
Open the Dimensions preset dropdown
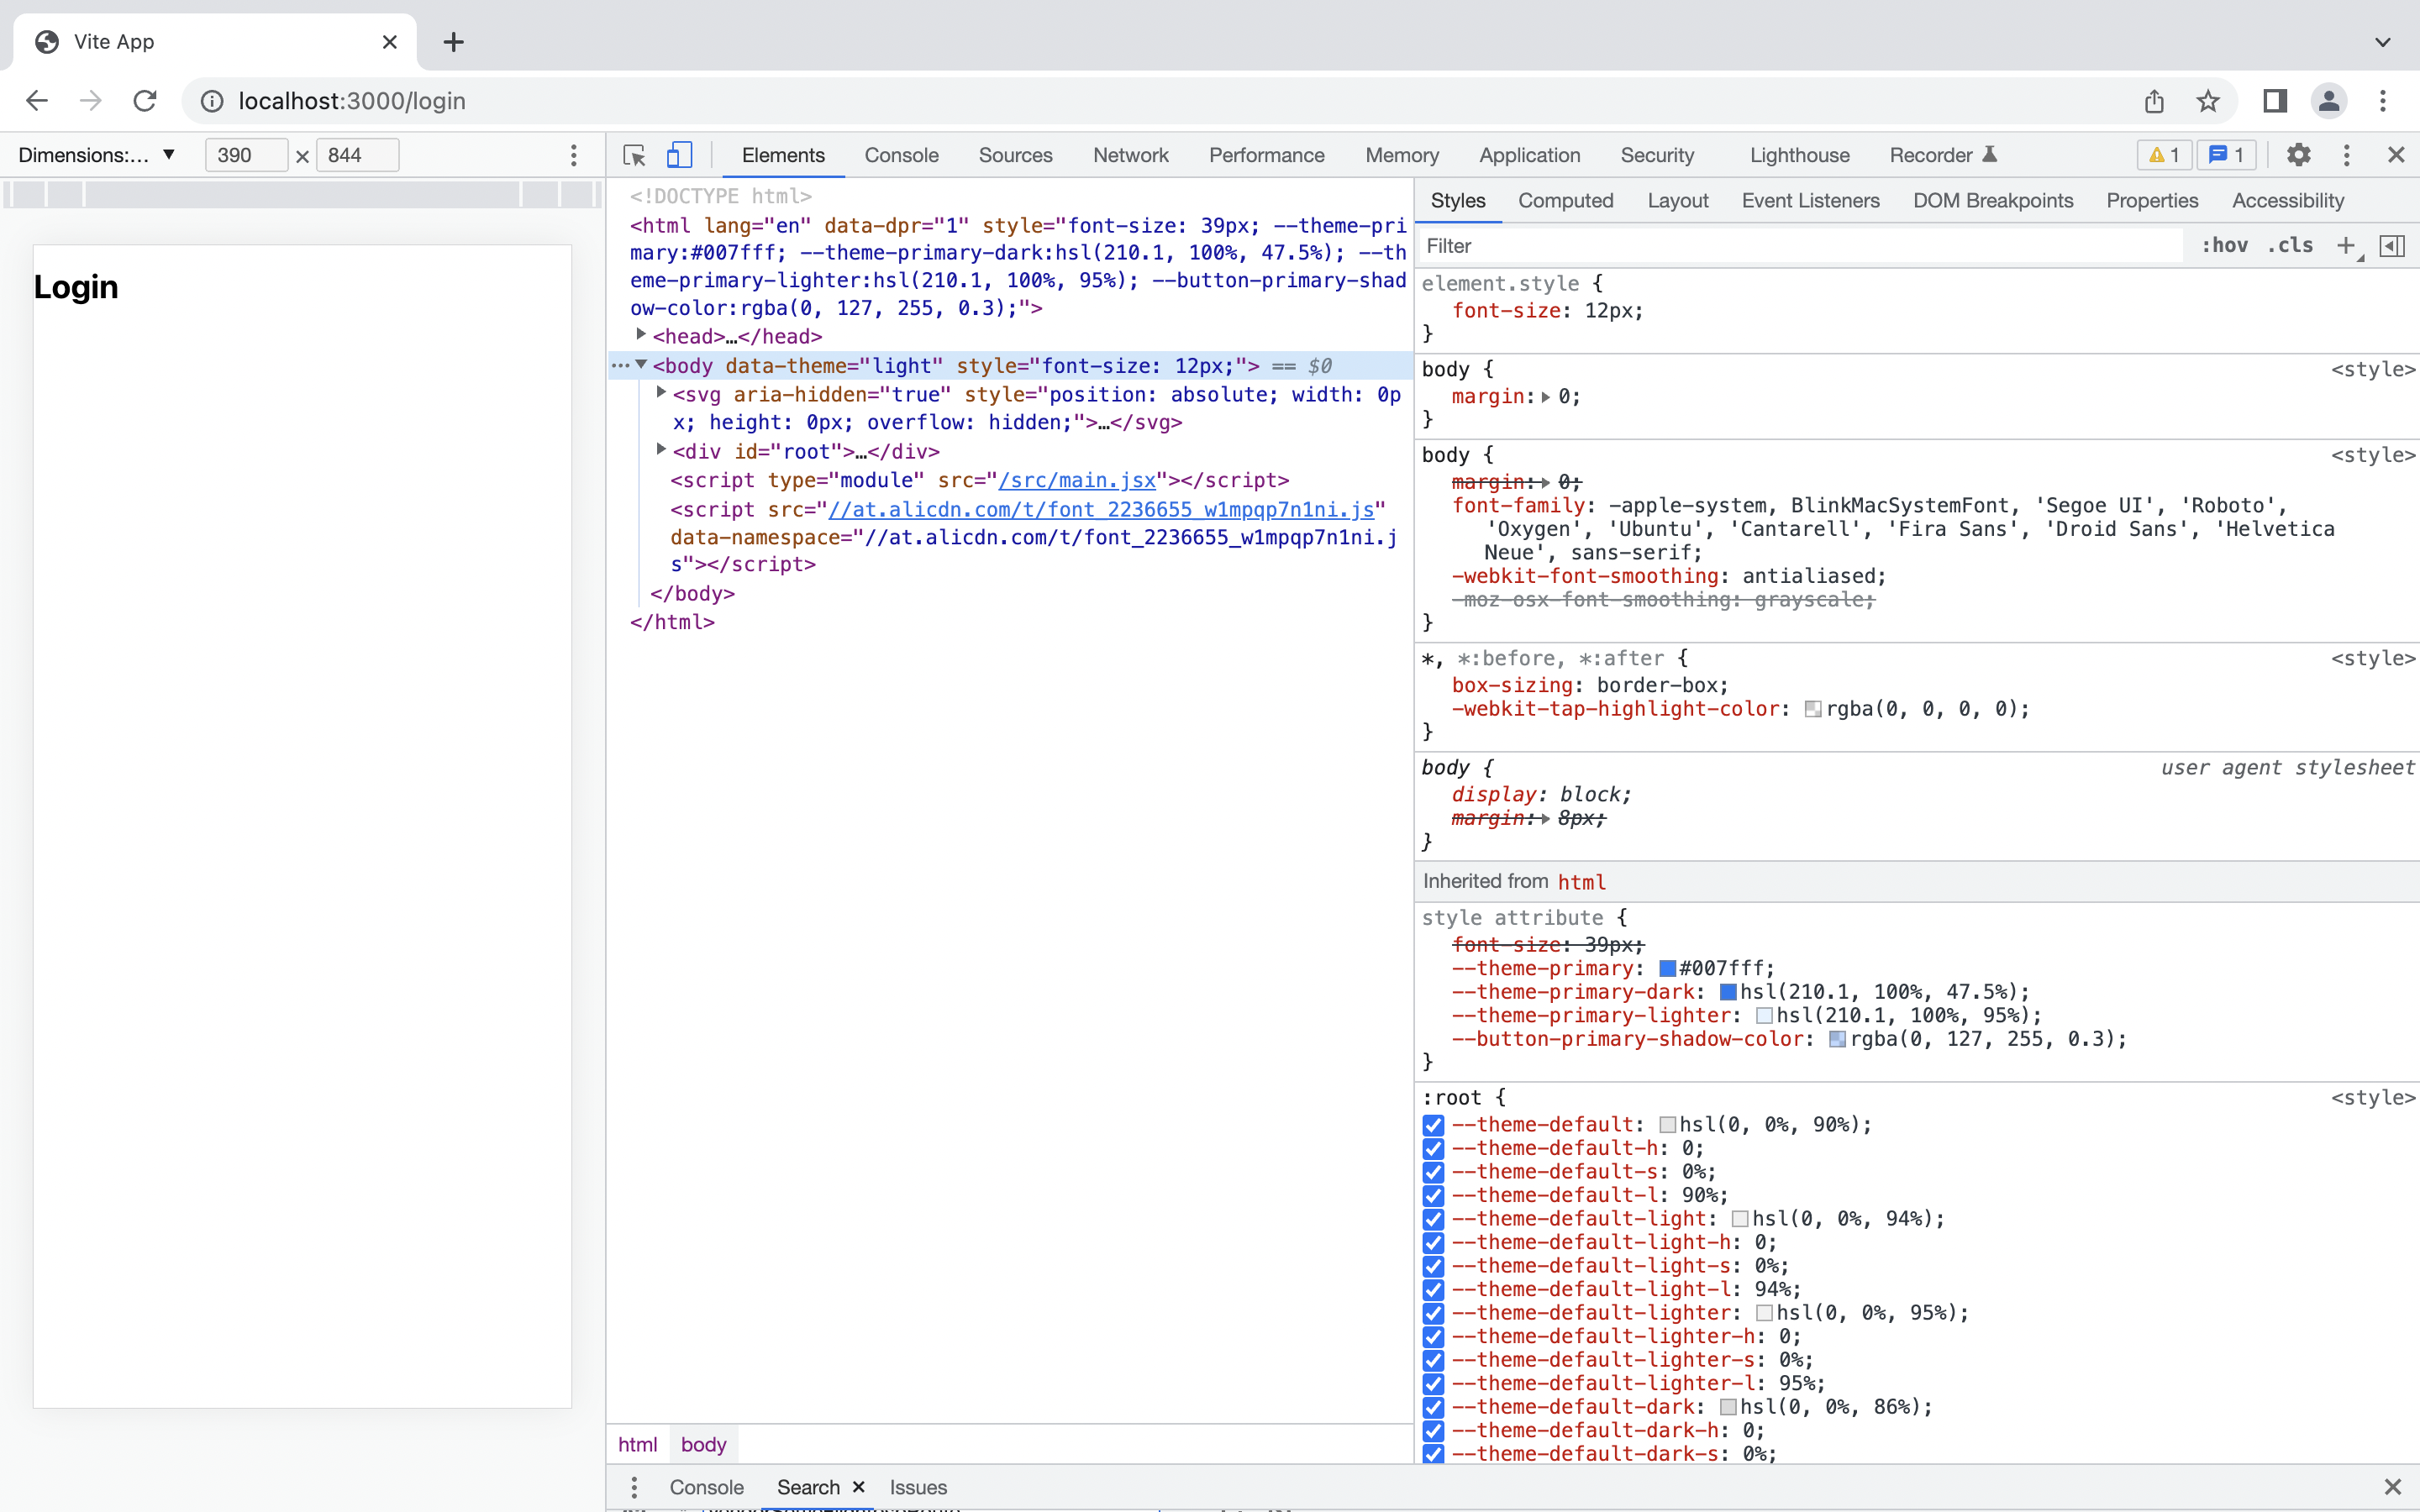97,155
